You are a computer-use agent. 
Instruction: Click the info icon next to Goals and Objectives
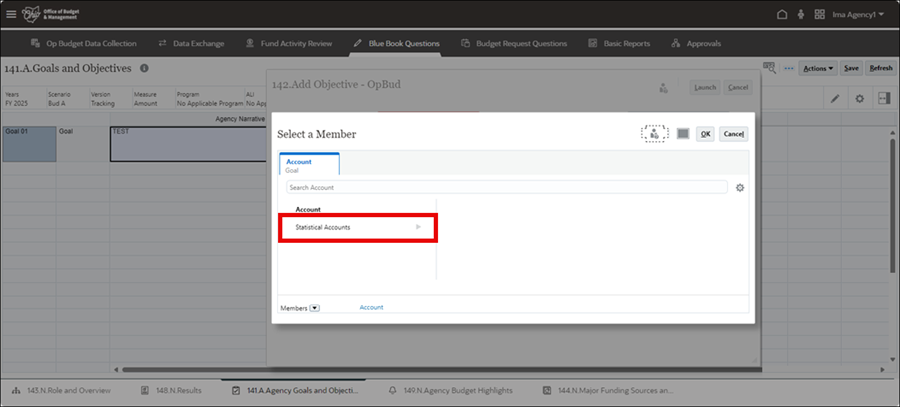point(144,68)
